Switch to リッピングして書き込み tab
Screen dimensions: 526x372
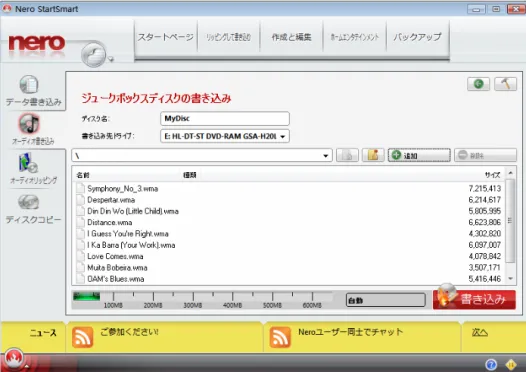pos(228,37)
